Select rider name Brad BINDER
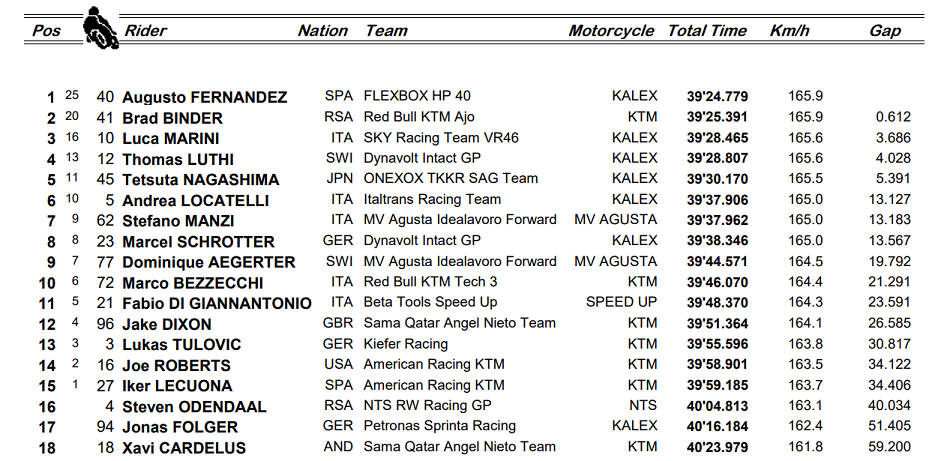950x461 pixels. coord(173,118)
